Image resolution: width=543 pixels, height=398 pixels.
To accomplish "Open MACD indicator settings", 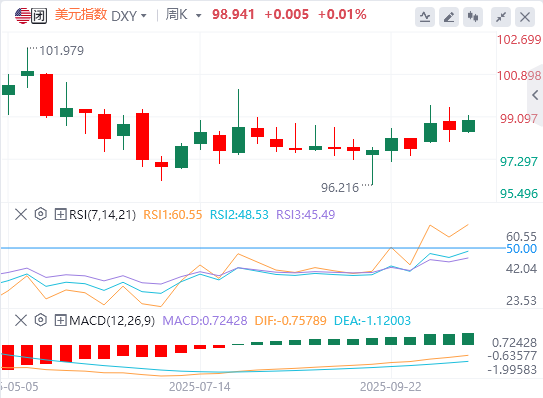I will (41, 320).
